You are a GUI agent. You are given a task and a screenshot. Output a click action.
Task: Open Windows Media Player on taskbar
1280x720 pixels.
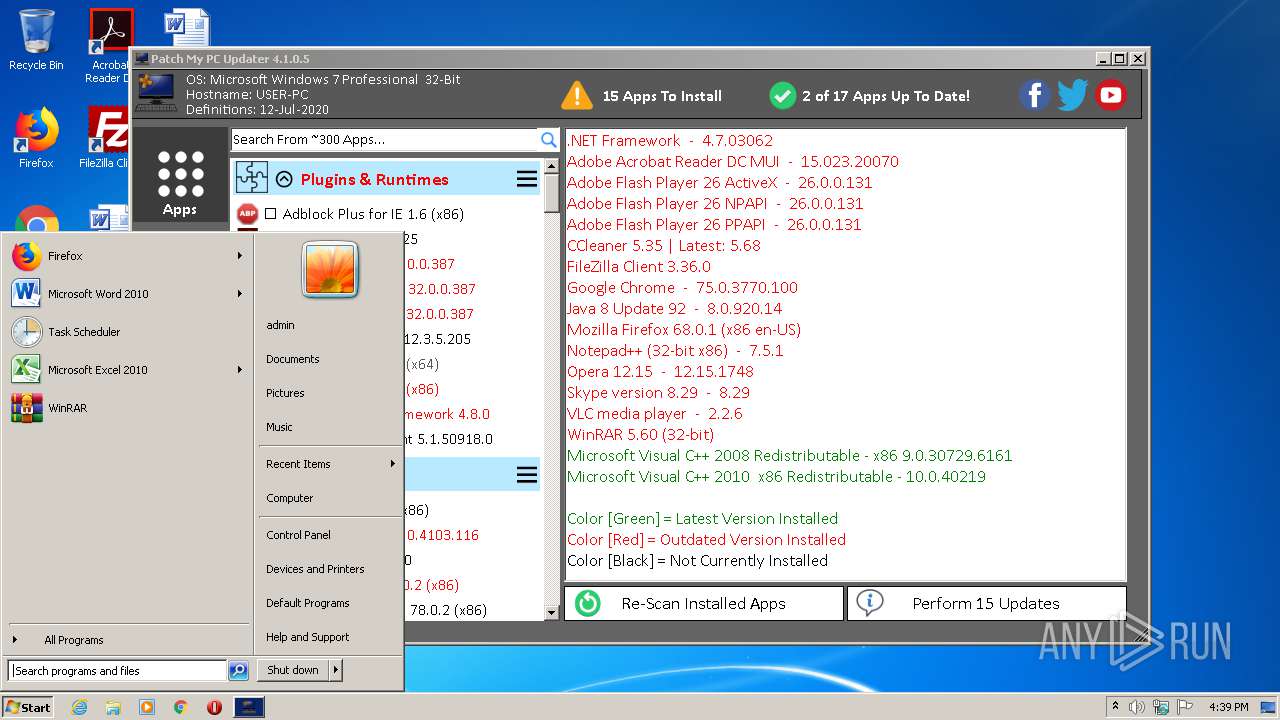pos(147,707)
